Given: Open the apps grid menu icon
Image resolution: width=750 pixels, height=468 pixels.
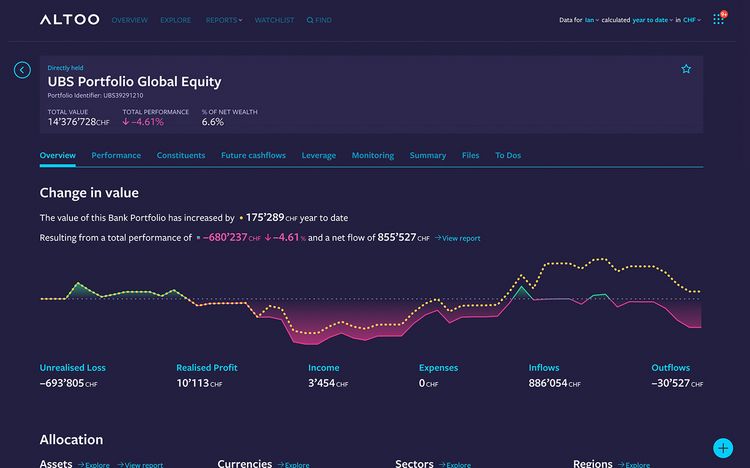Looking at the screenshot, I should tap(718, 19).
